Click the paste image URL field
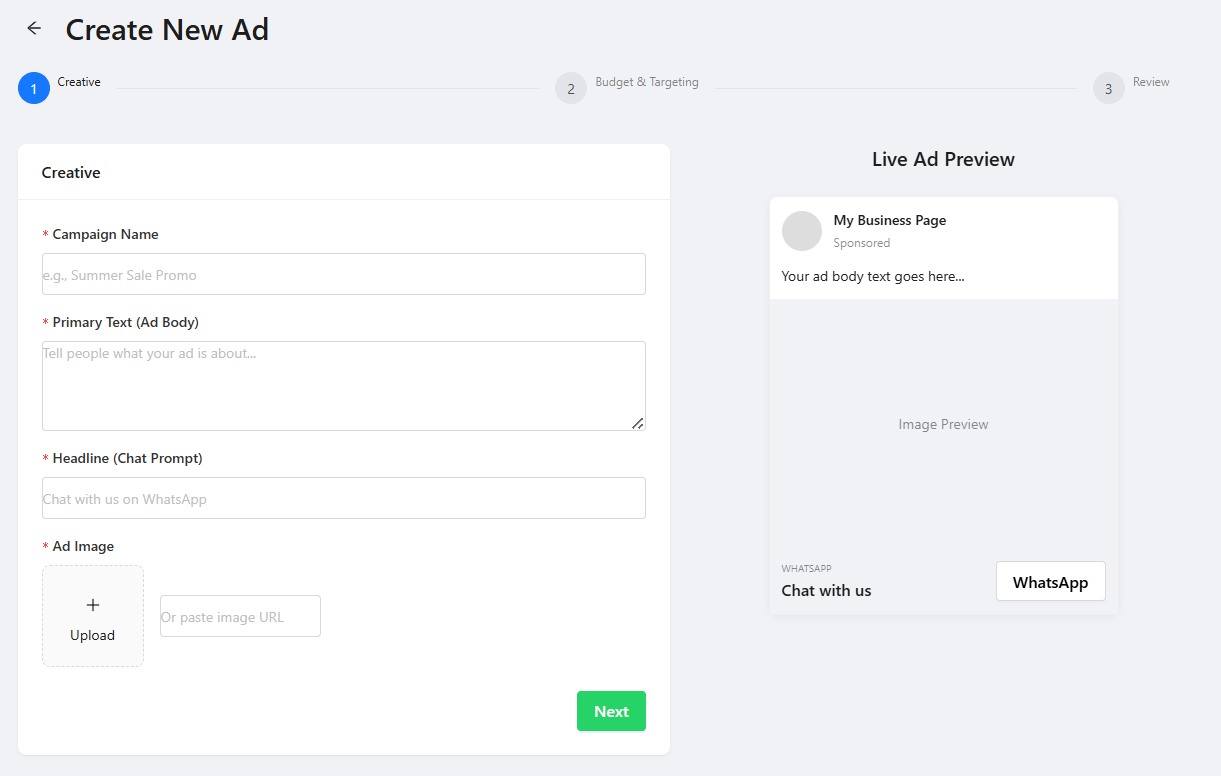 tap(240, 616)
